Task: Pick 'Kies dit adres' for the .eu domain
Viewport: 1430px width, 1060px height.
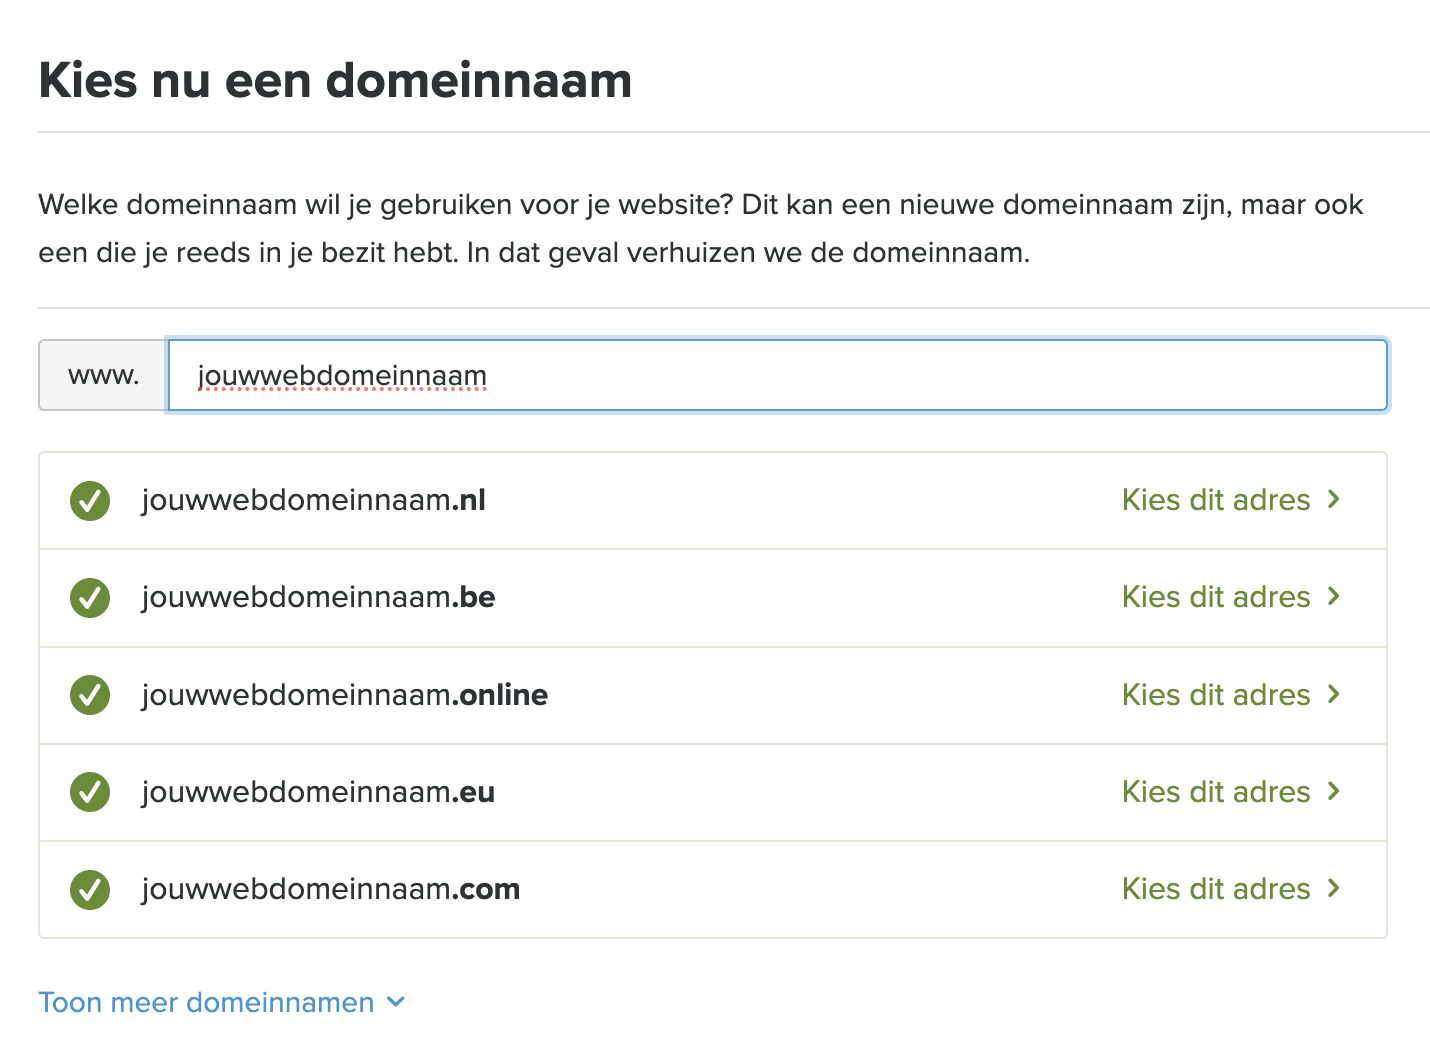Action: tap(1216, 792)
